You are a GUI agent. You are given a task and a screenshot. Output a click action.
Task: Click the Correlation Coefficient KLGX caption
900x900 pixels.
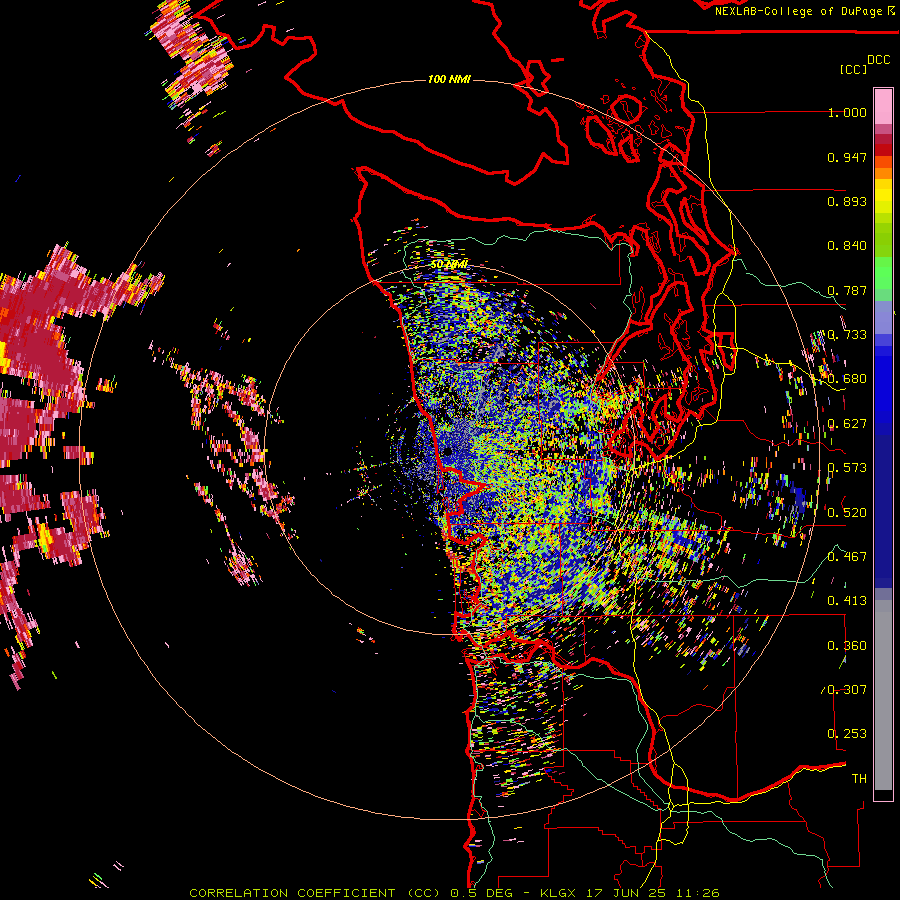(x=454, y=893)
